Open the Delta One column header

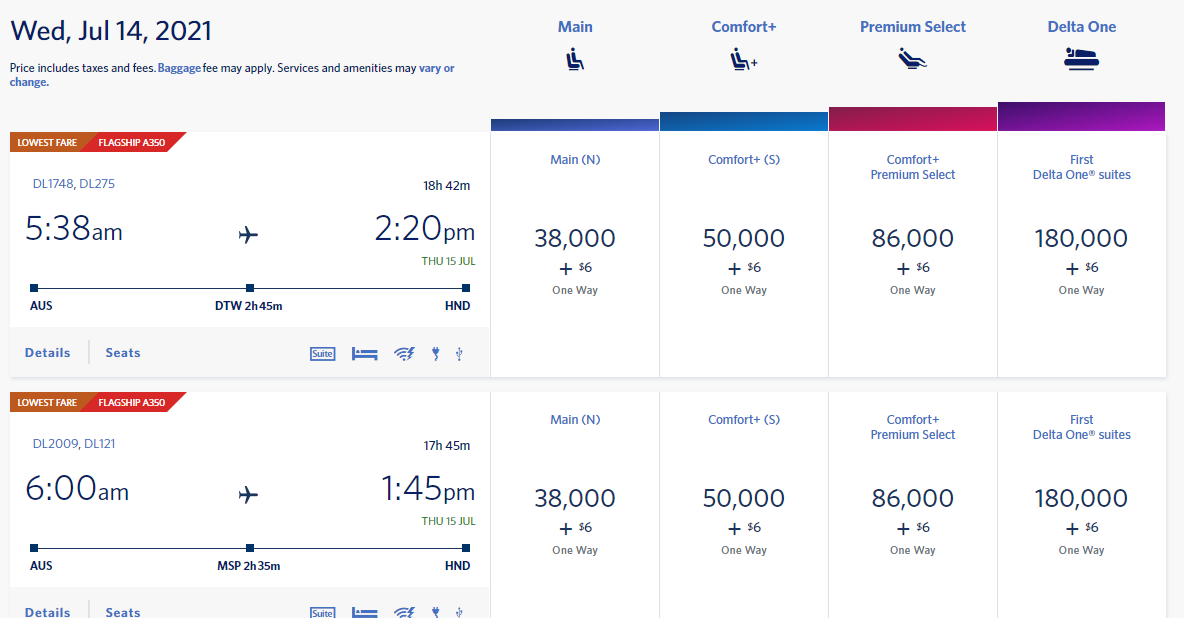click(x=1081, y=26)
